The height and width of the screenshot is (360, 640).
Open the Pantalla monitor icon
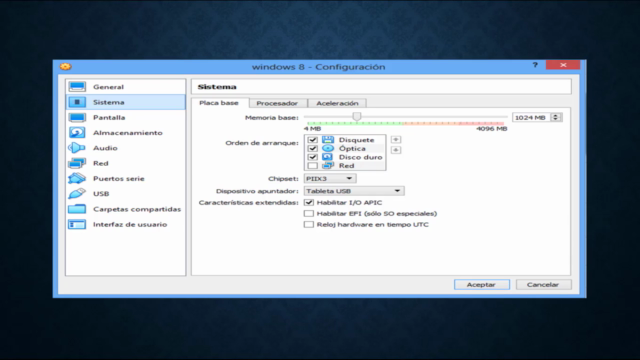[x=77, y=118]
